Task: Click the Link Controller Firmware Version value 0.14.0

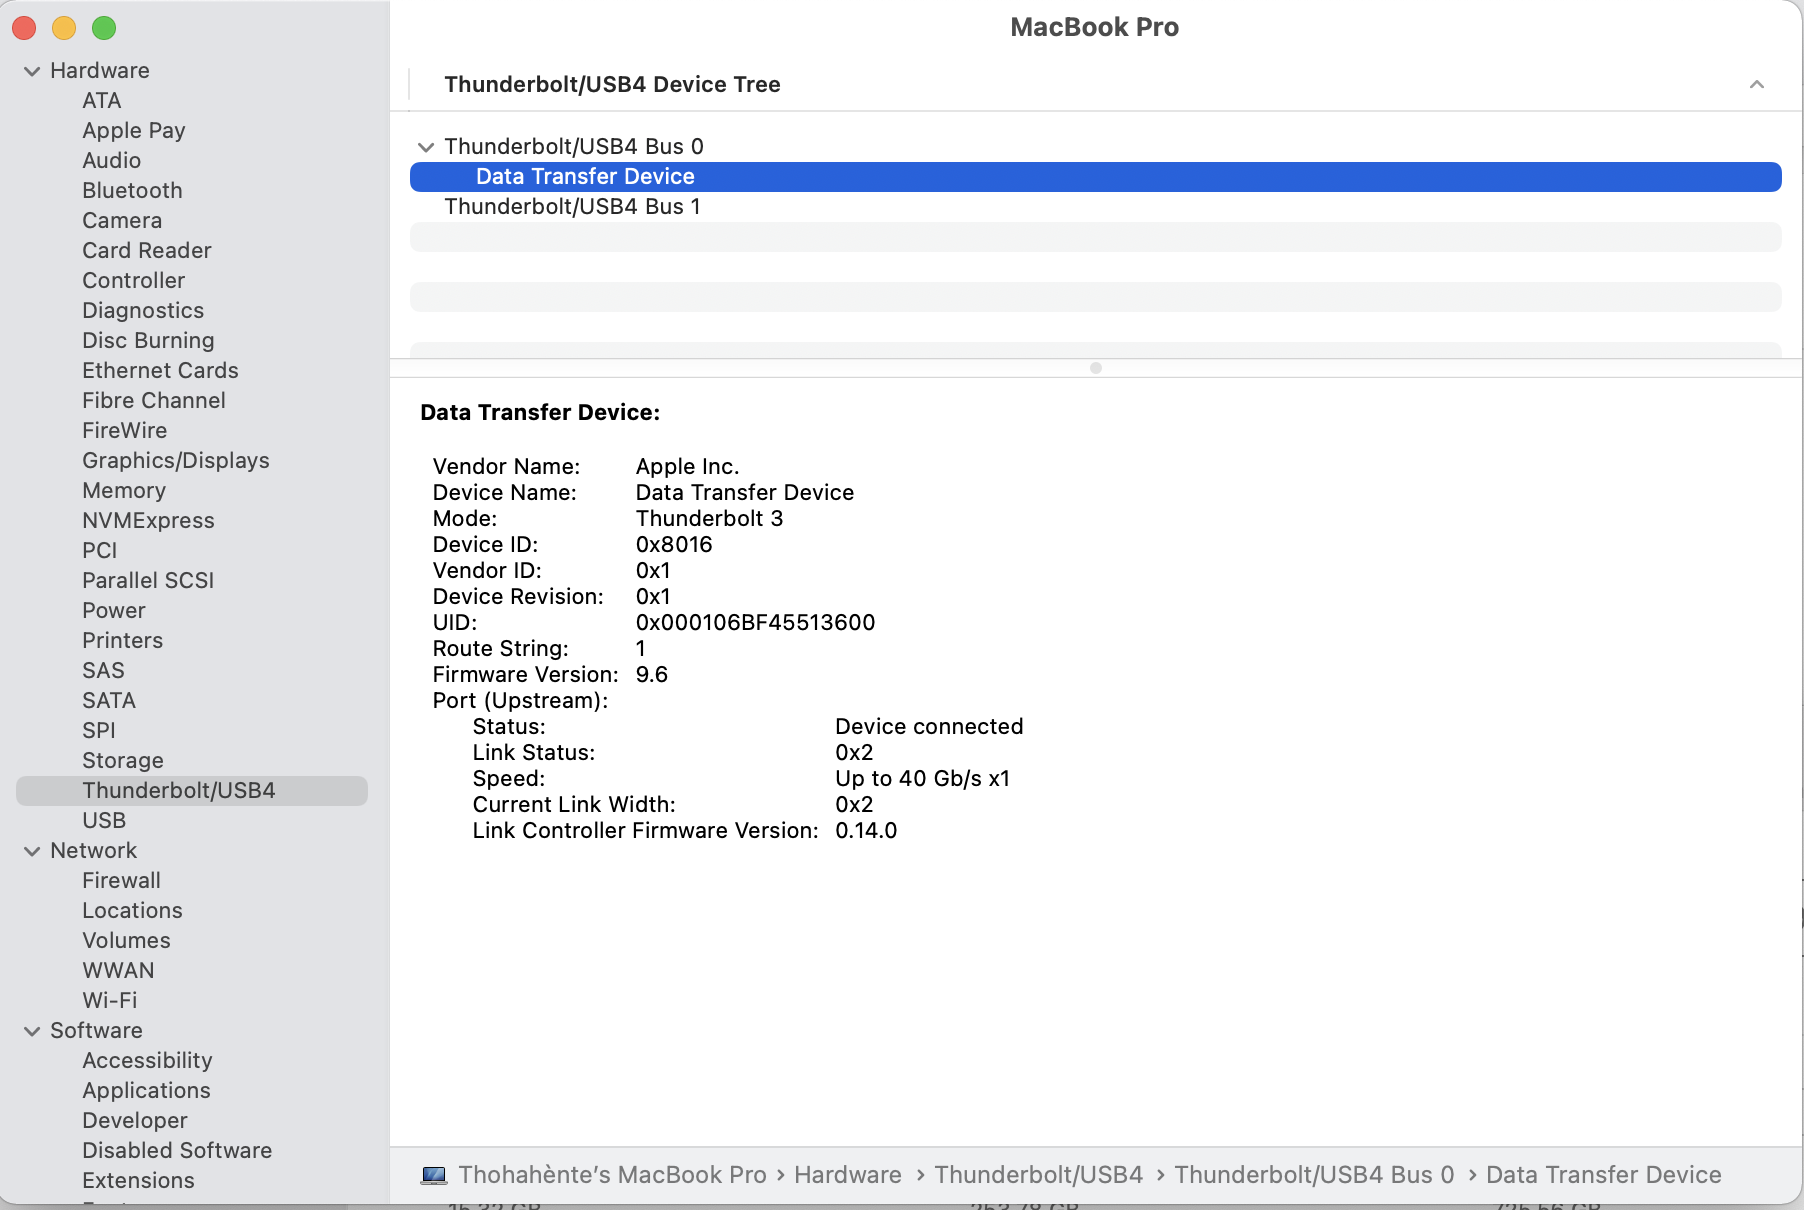Action: (866, 831)
